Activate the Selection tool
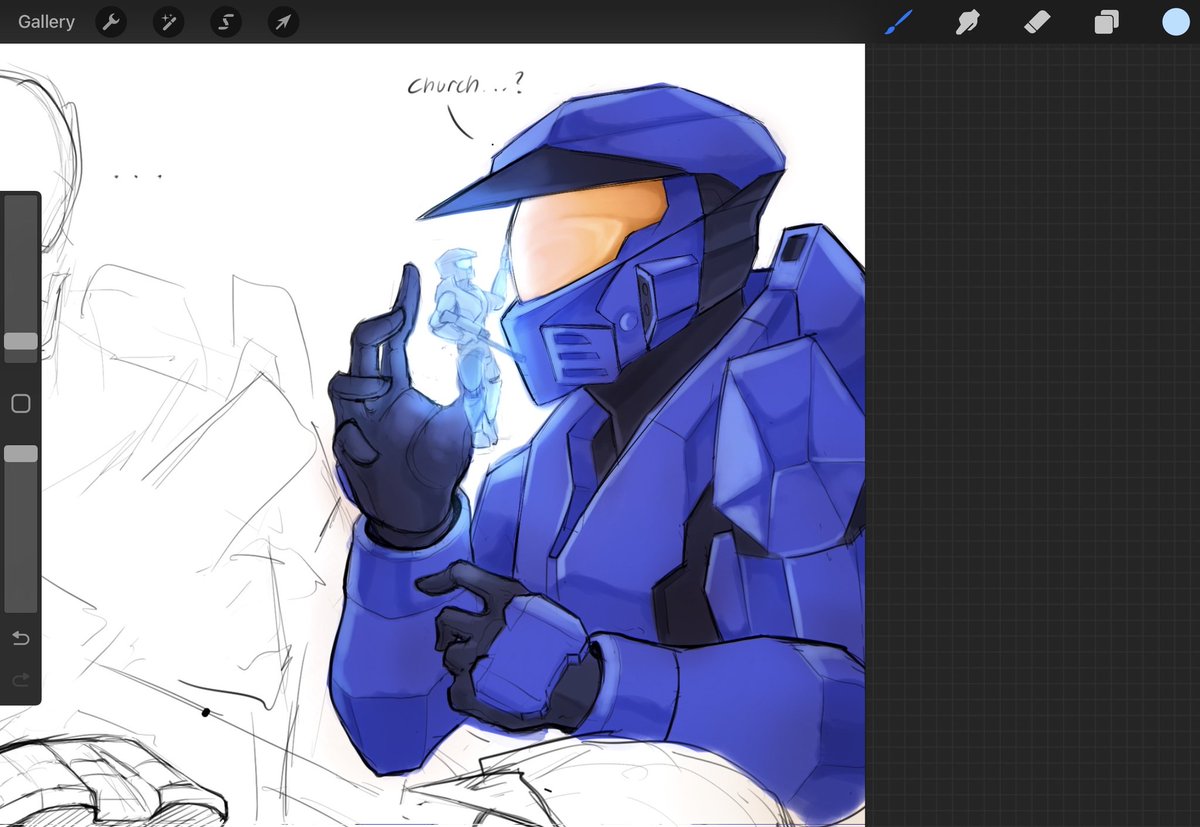1200x827 pixels. (x=226, y=22)
